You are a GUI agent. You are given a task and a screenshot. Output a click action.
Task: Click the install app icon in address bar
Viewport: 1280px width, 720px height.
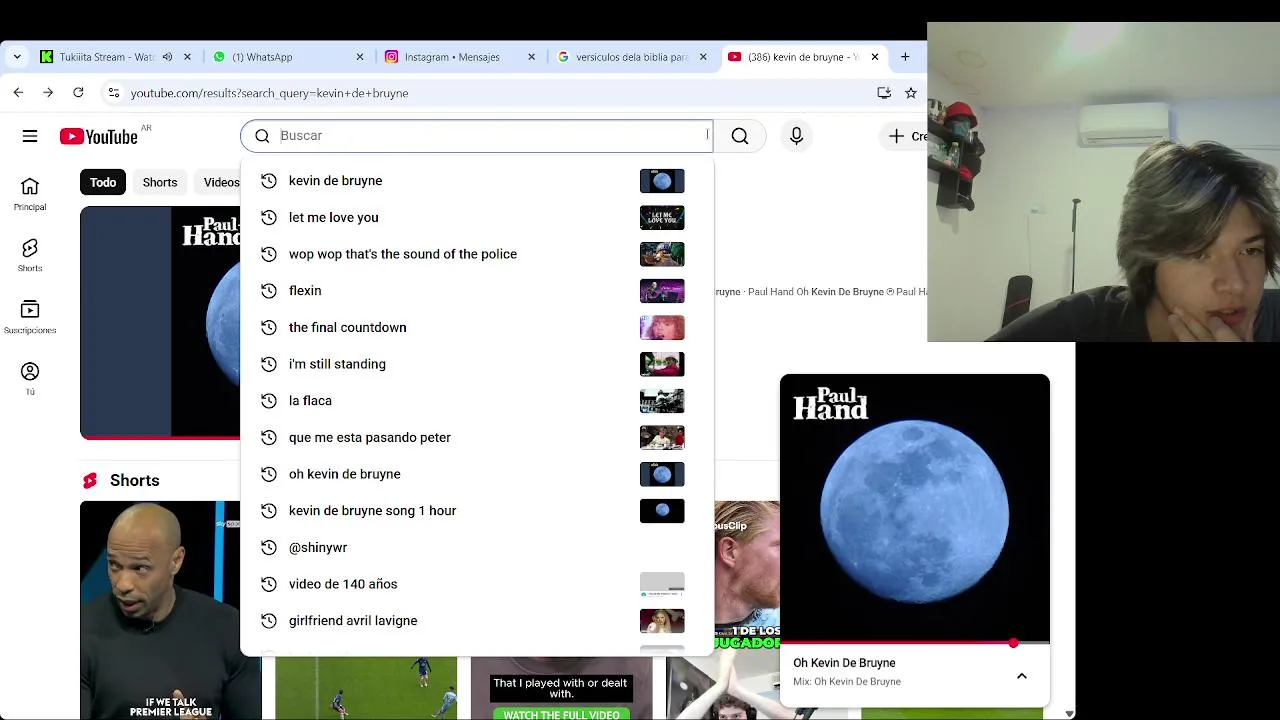(x=884, y=92)
